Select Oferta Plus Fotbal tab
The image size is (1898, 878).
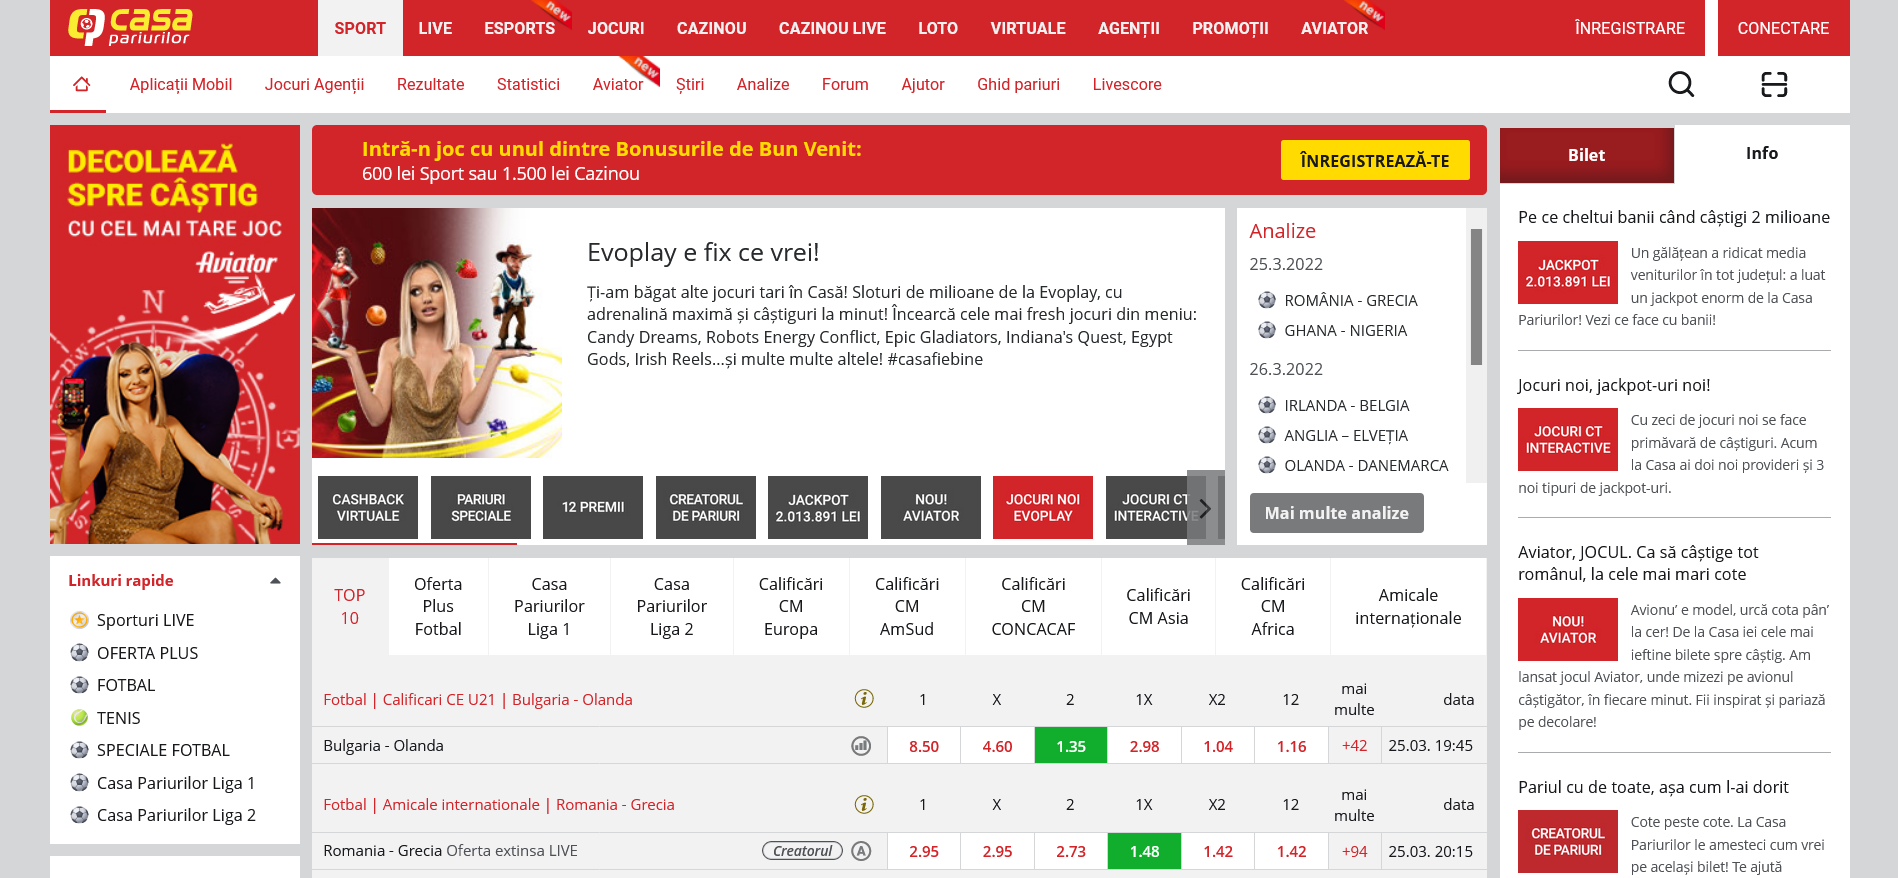[438, 606]
